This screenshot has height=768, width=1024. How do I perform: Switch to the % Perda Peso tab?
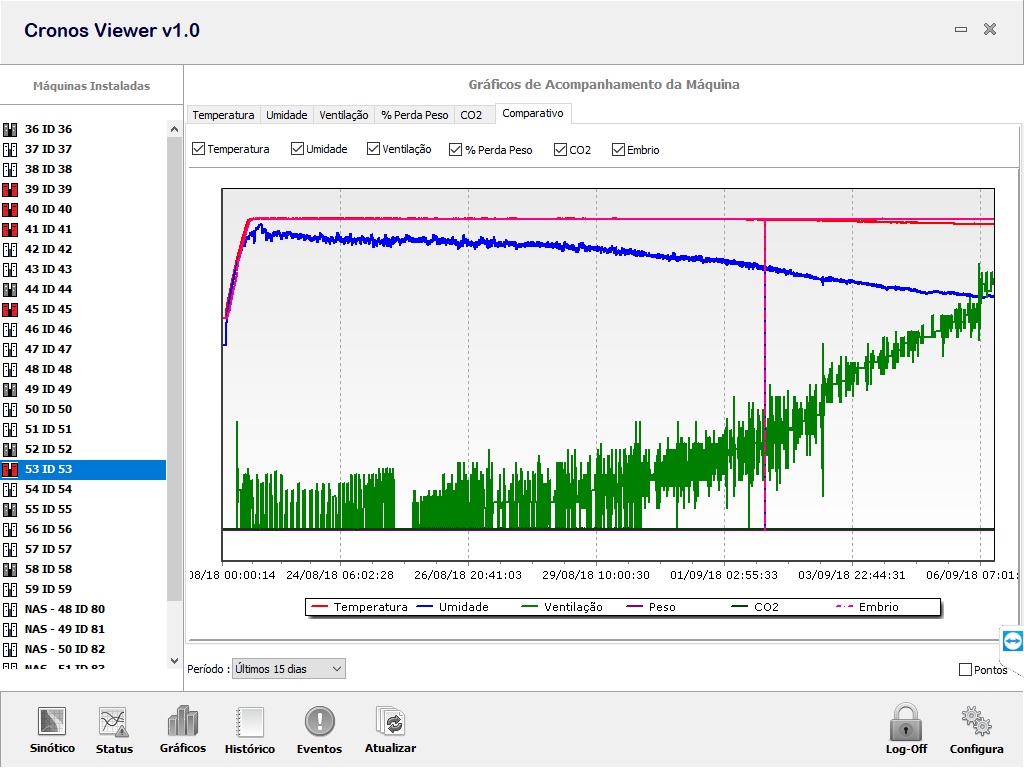tap(414, 115)
